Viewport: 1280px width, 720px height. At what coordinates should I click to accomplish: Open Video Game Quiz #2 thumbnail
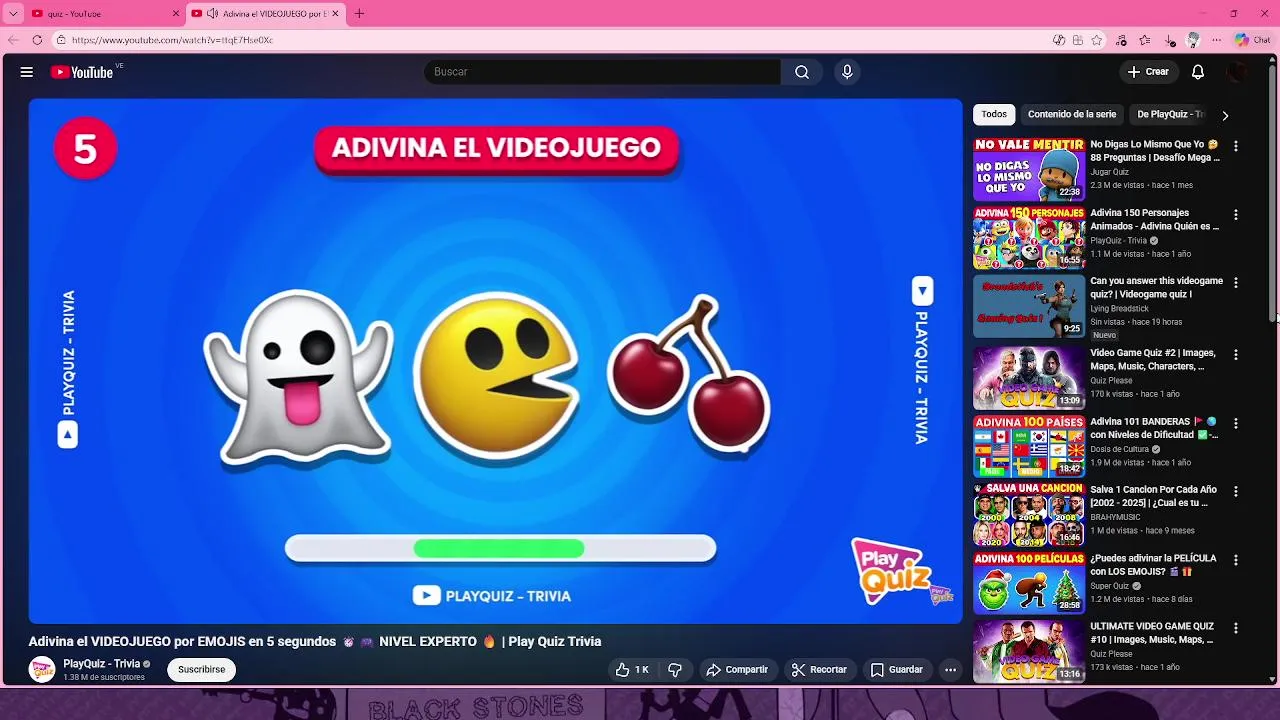1029,378
